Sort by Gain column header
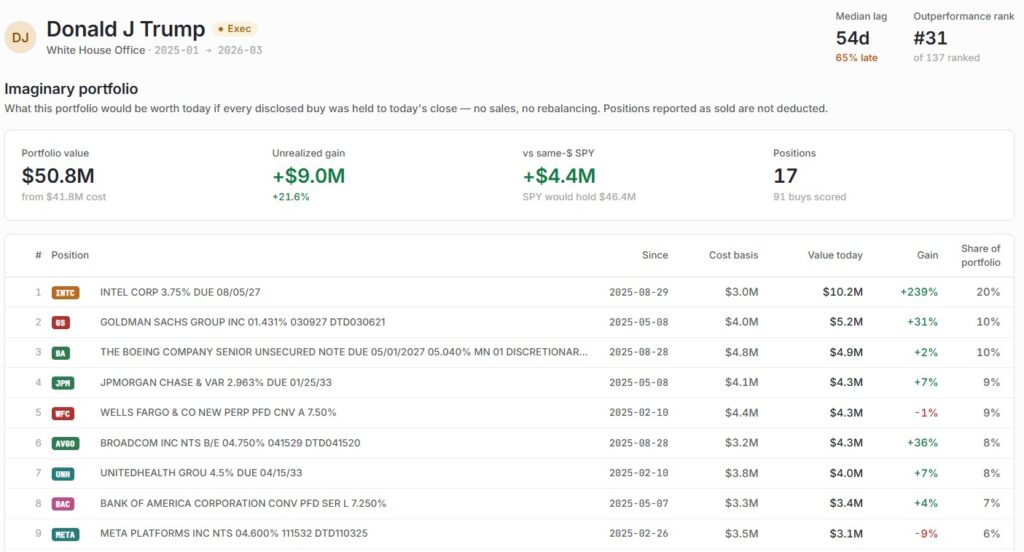The height and width of the screenshot is (552, 1024). coord(927,255)
